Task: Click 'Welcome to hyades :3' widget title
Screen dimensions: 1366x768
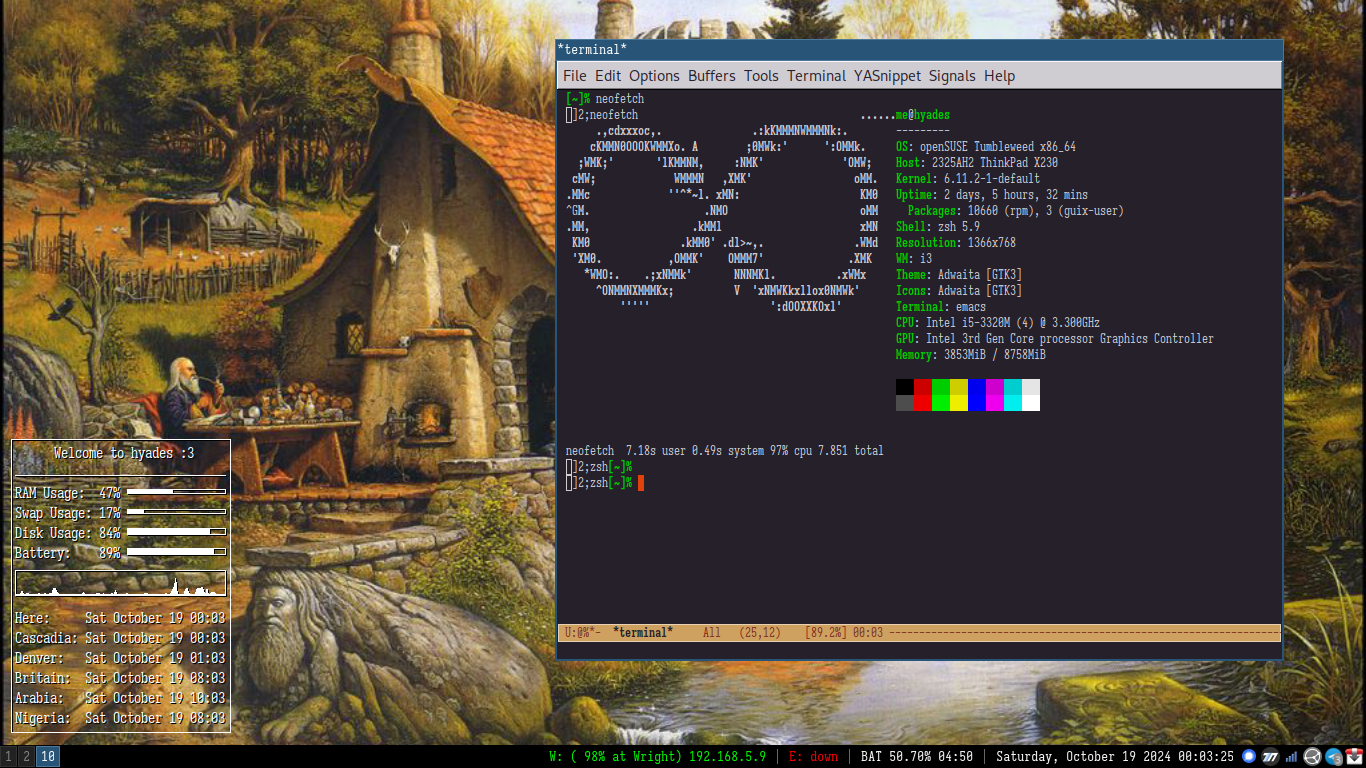Action: point(124,453)
